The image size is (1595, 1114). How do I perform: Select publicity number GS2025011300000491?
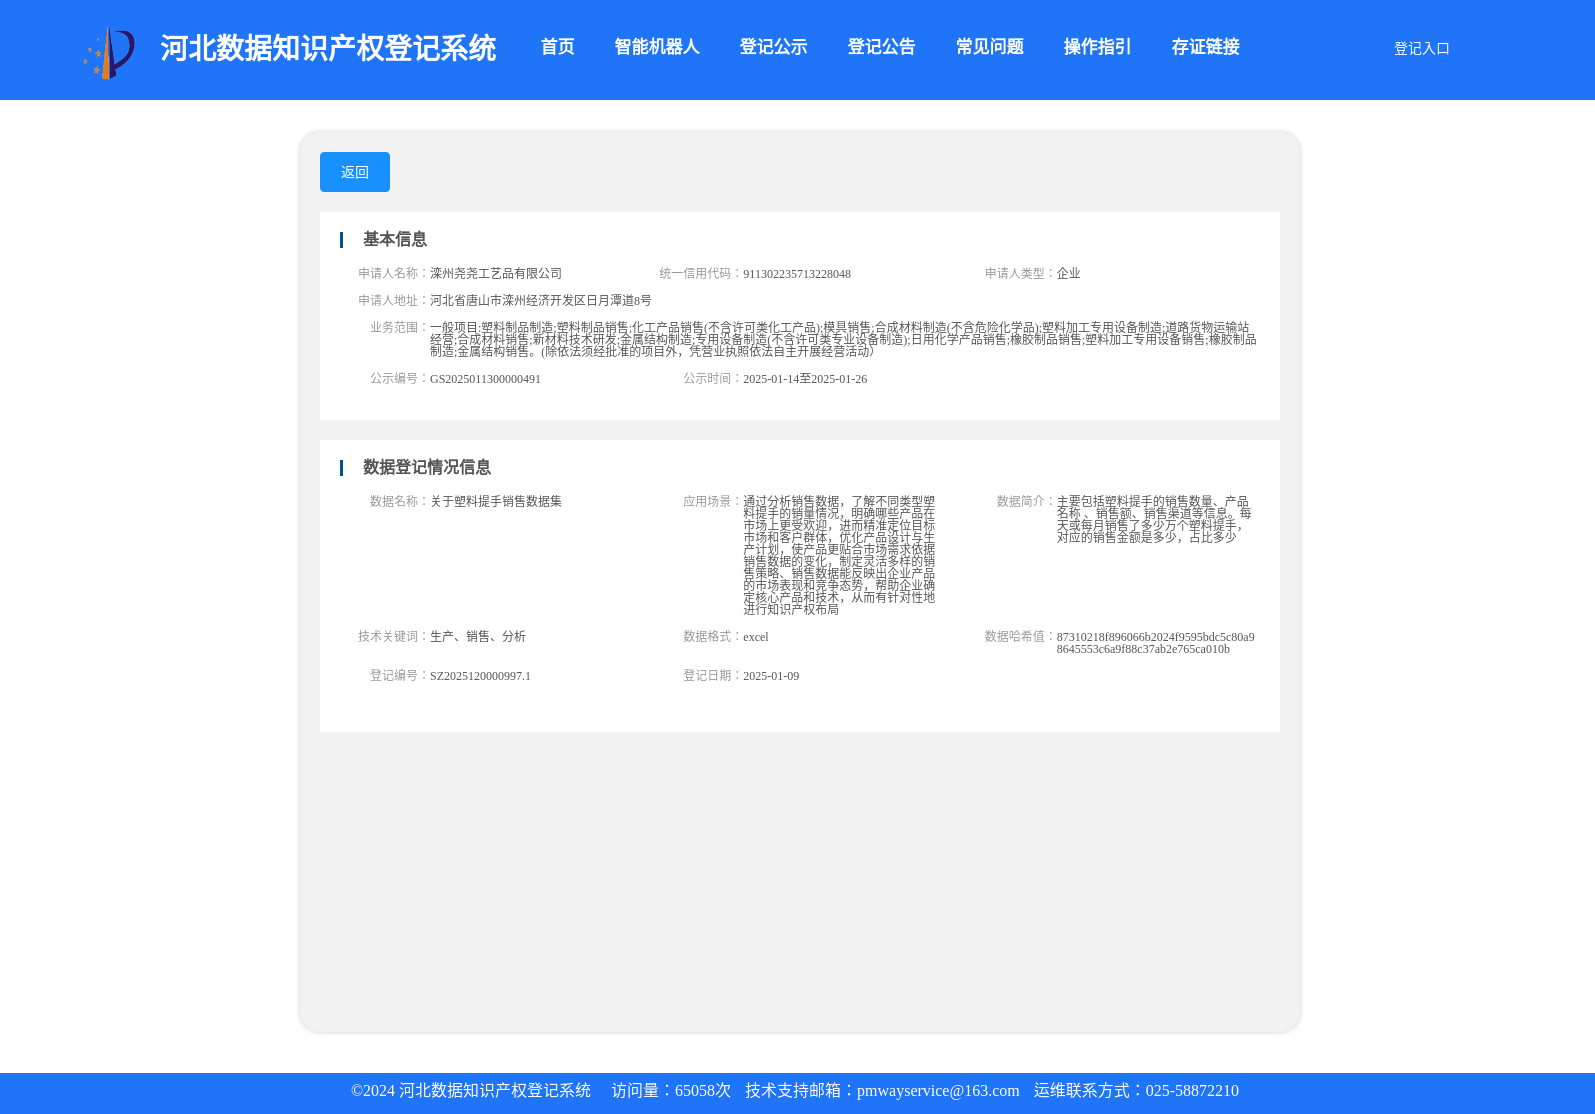coord(485,379)
